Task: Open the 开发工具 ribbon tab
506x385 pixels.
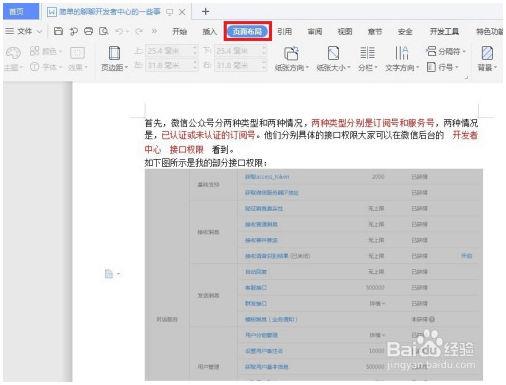Action: [444, 32]
